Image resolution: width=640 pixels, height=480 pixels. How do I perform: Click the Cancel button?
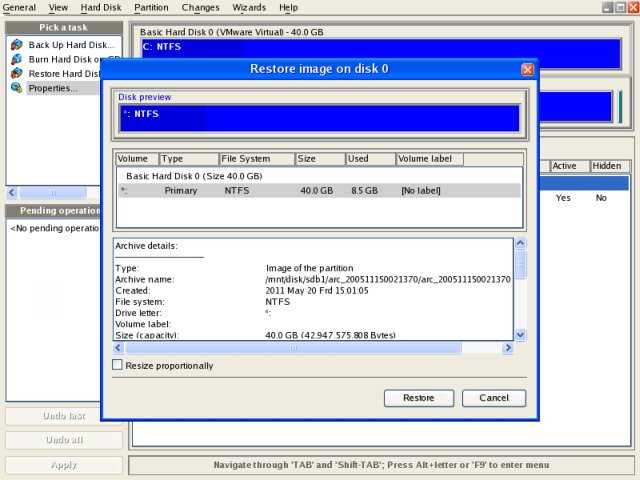(494, 398)
